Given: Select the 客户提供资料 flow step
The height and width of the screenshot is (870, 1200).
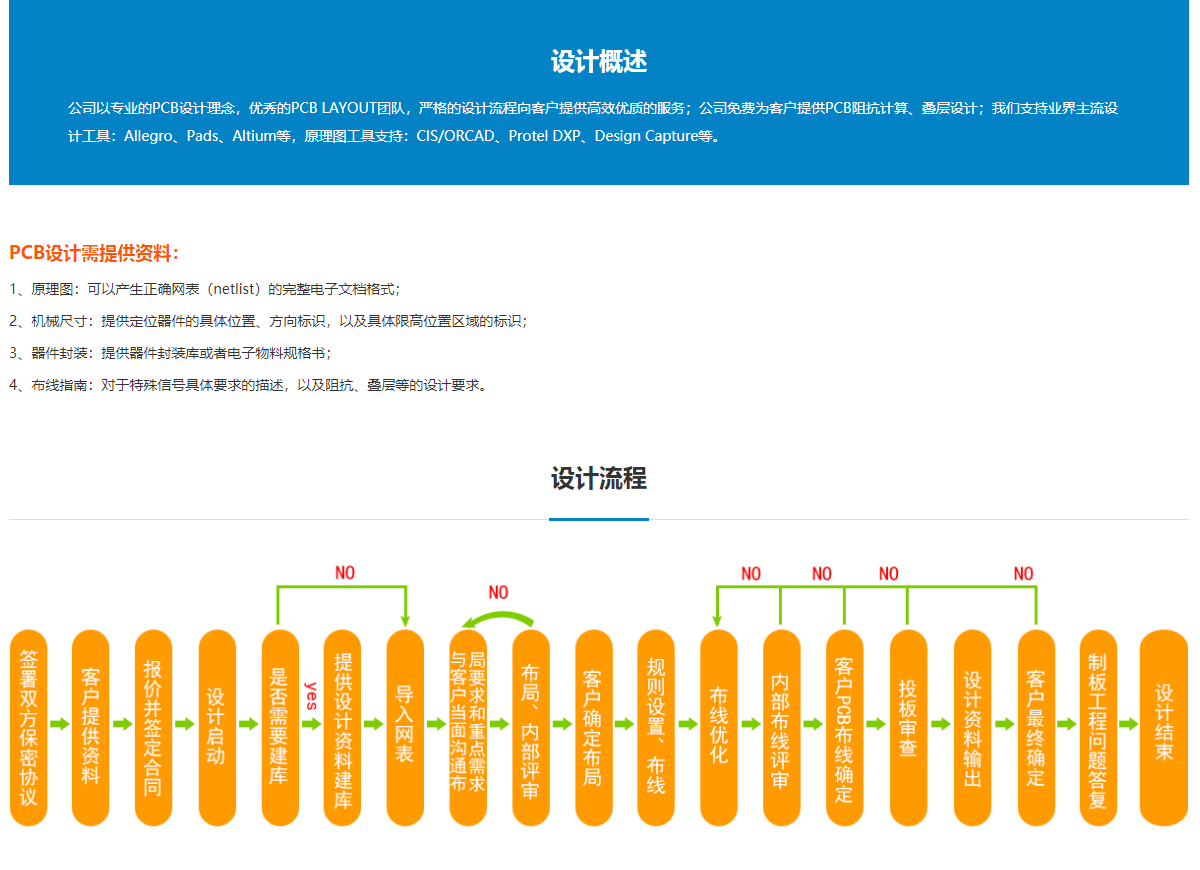Looking at the screenshot, I should [x=91, y=727].
